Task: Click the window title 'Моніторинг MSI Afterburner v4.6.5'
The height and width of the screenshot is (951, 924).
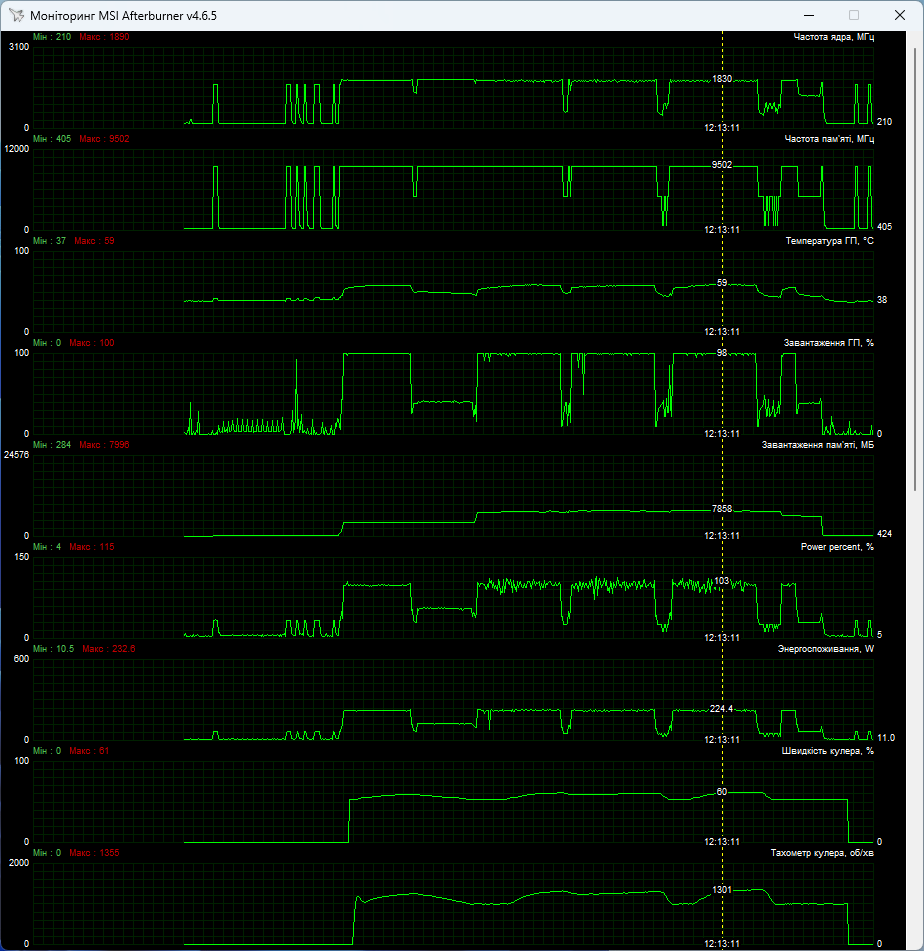Action: (x=123, y=16)
